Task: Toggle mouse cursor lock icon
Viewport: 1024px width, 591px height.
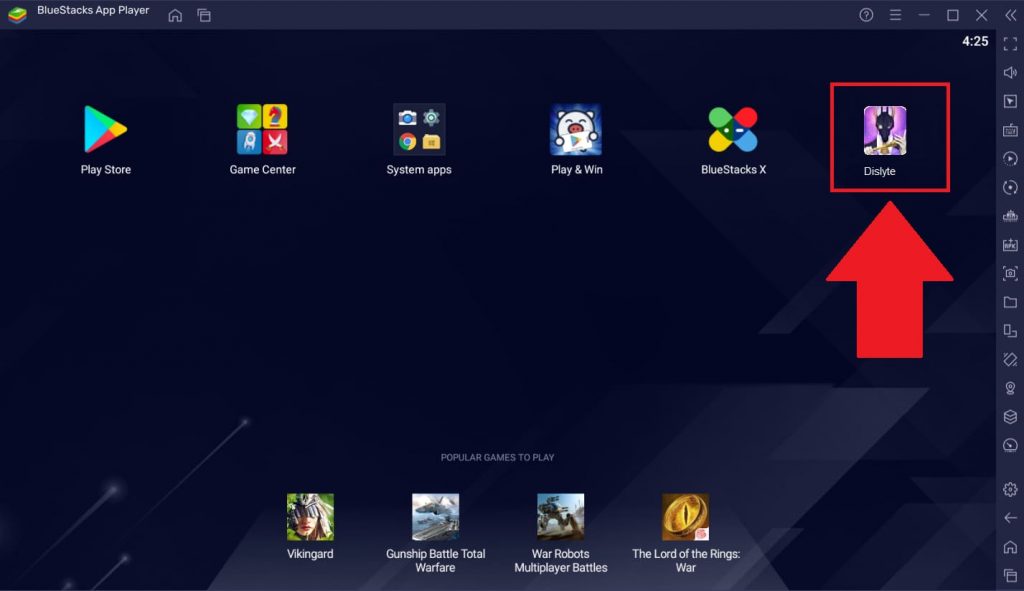Action: pos(1010,101)
